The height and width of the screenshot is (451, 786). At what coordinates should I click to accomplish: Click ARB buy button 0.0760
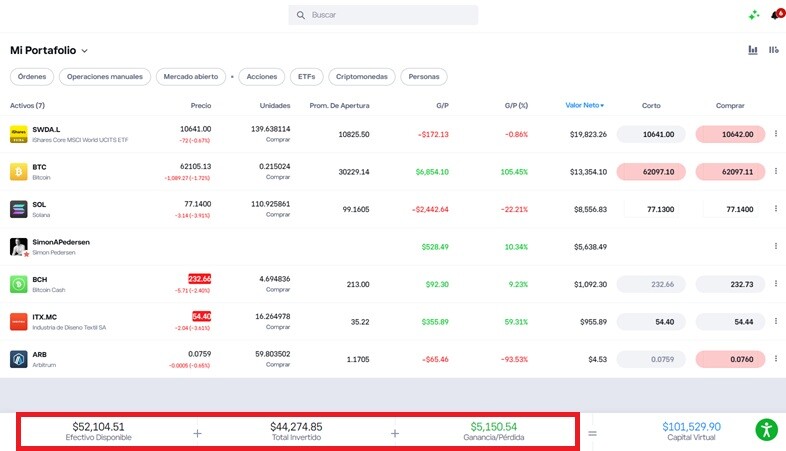pyautogui.click(x=730, y=359)
